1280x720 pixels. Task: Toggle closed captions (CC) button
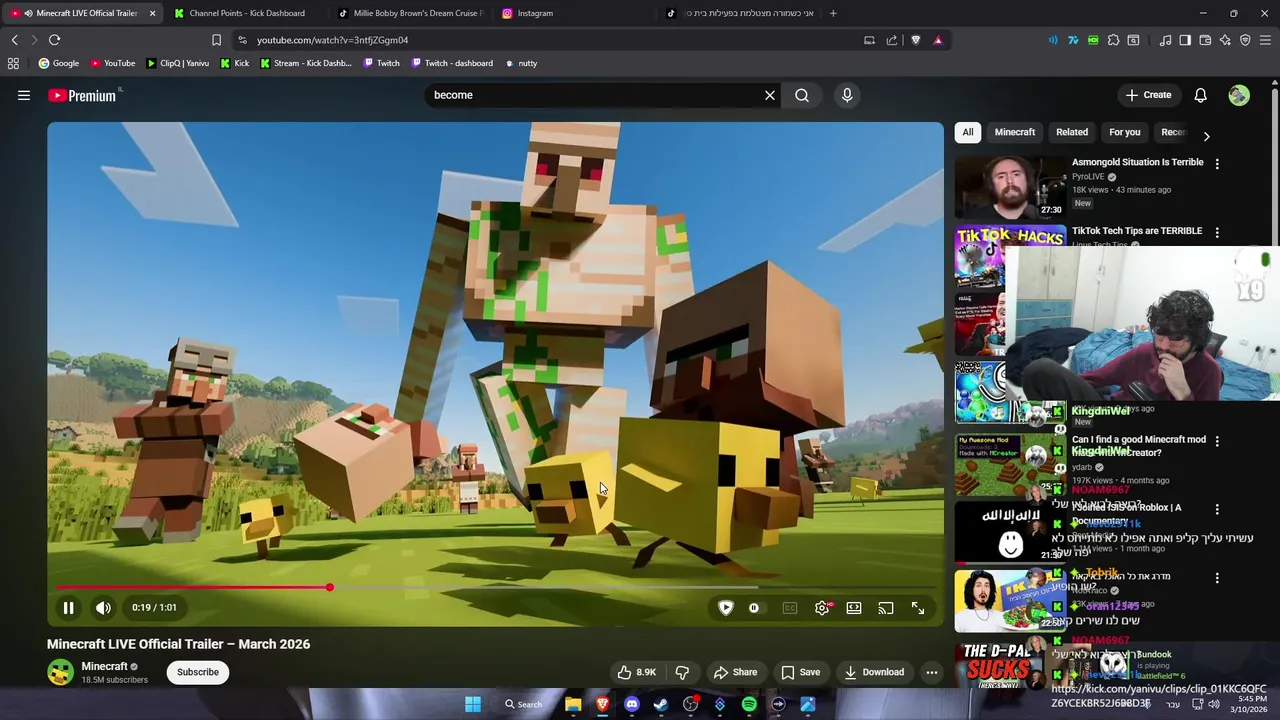pos(790,608)
